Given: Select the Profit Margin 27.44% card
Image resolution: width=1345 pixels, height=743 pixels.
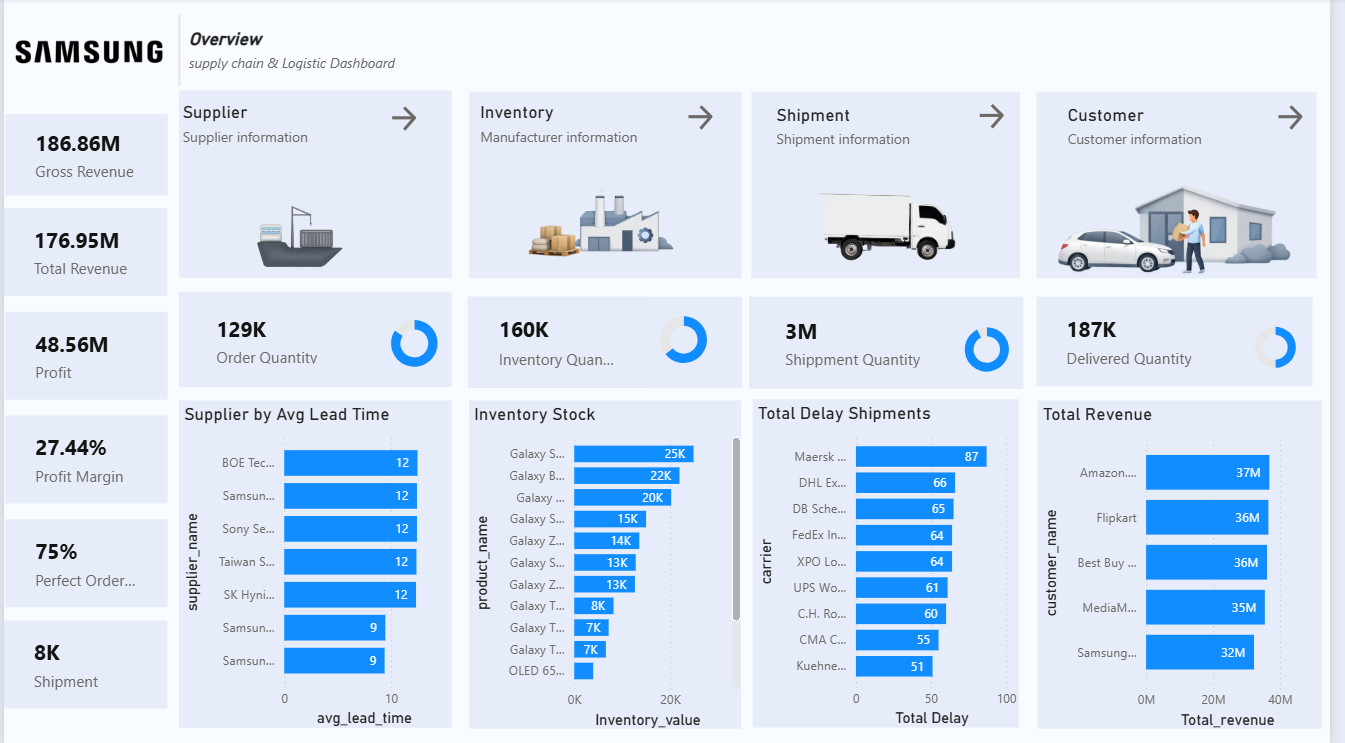Looking at the screenshot, I should click(x=86, y=460).
